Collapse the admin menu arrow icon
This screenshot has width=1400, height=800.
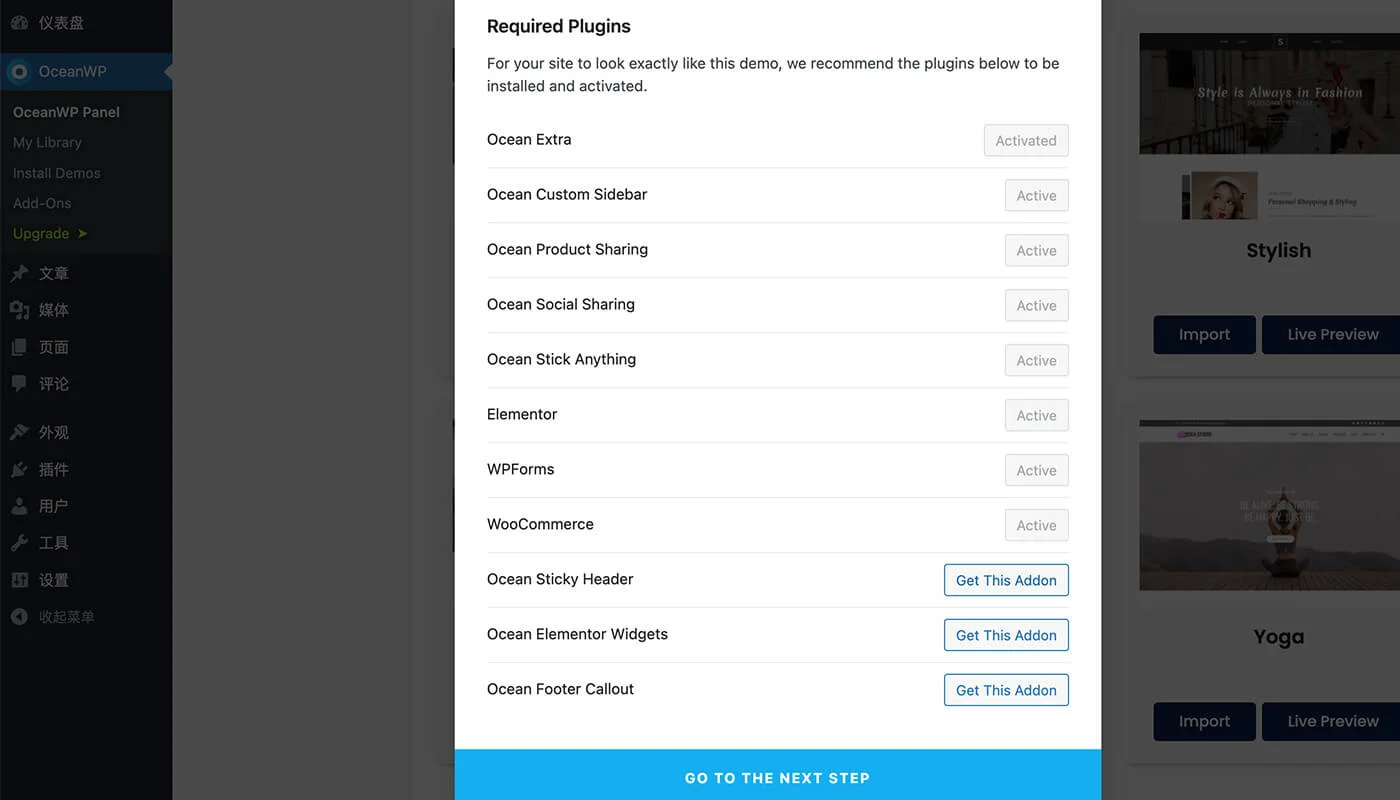click(x=19, y=617)
